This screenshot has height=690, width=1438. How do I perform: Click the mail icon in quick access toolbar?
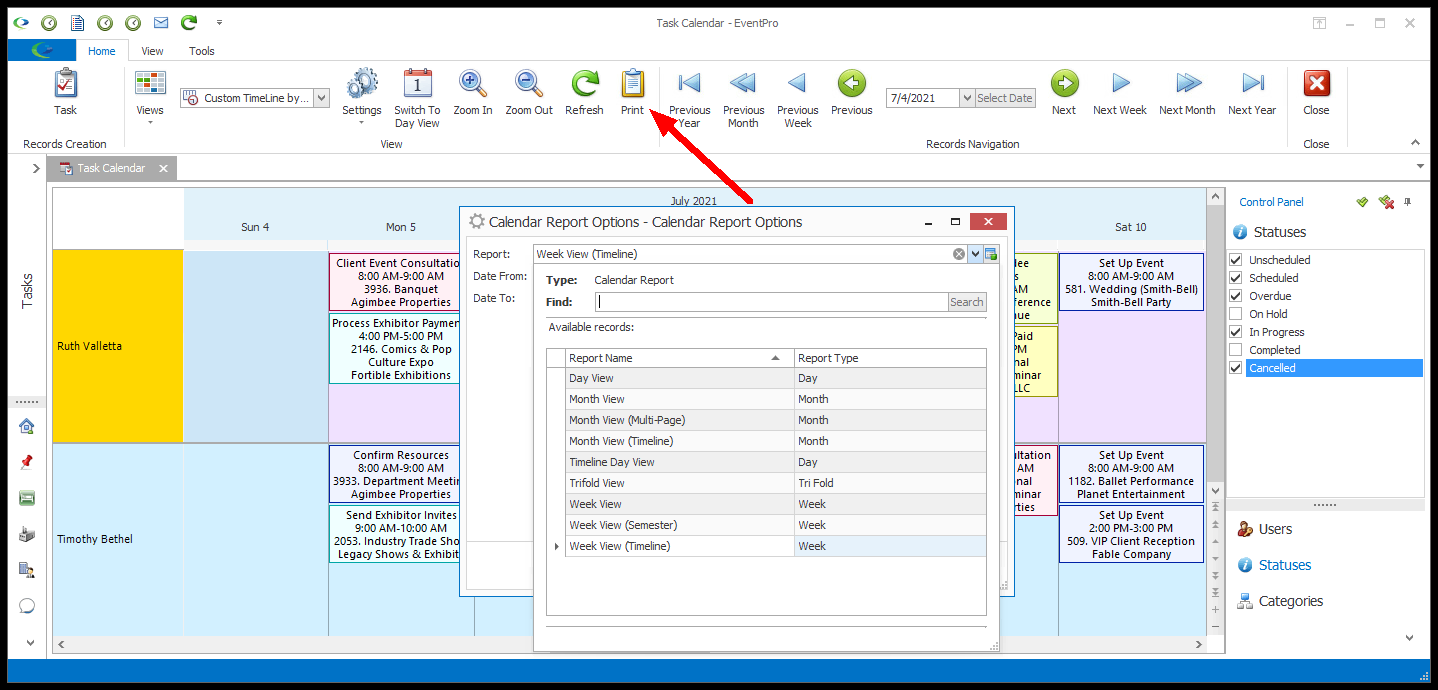[x=160, y=22]
